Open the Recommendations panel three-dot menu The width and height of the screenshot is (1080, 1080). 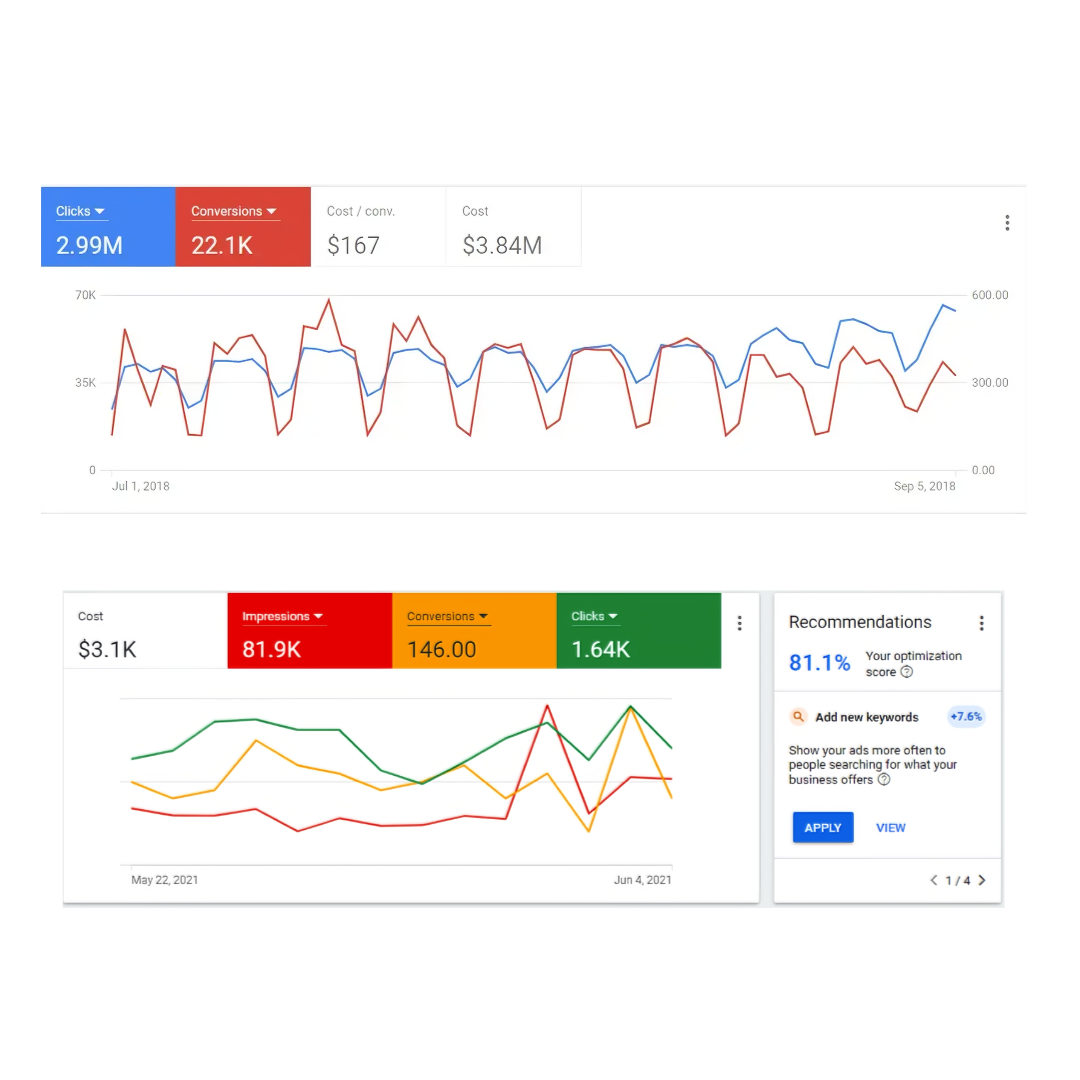(982, 623)
